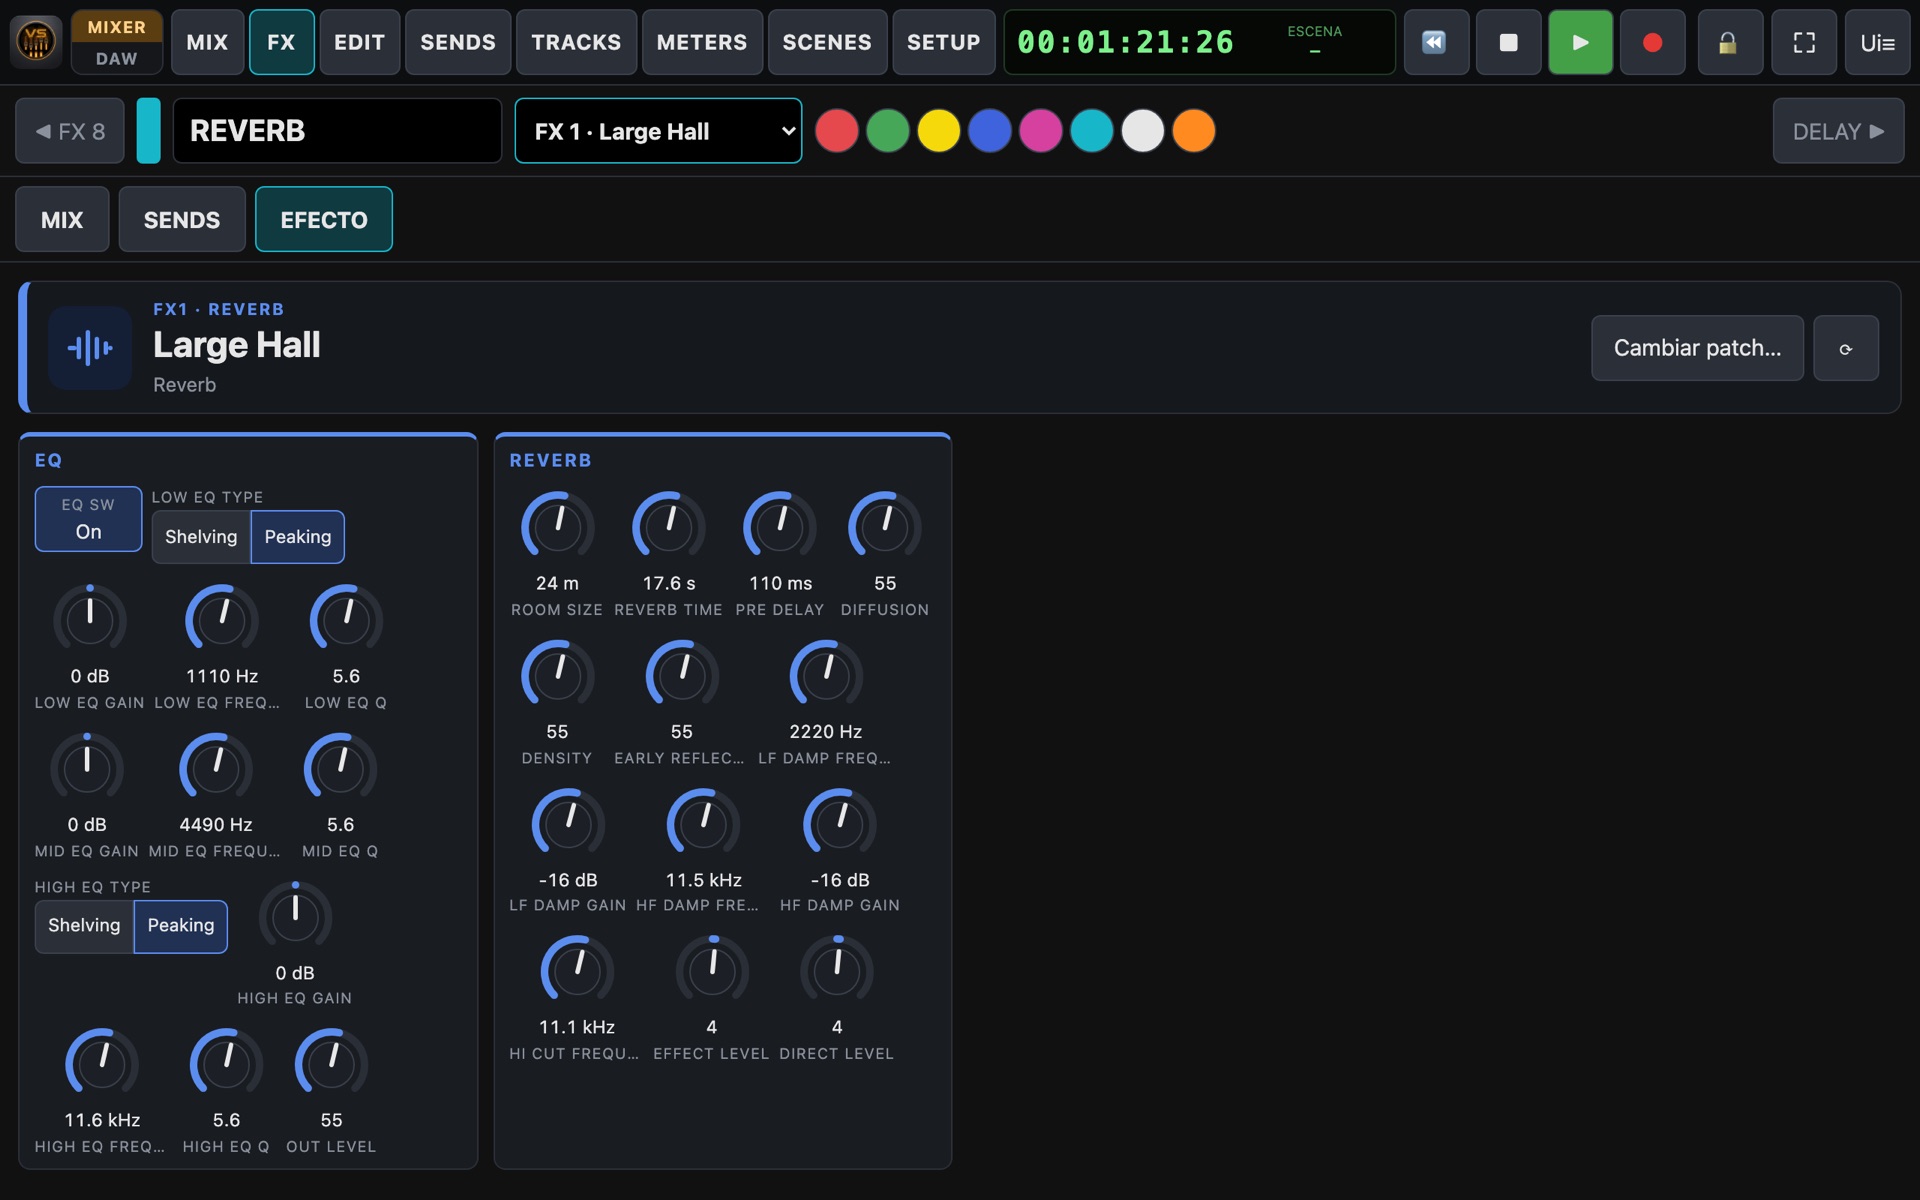Toggle the EQ SW On switch
Image resolution: width=1920 pixels, height=1200 pixels.
click(88, 519)
